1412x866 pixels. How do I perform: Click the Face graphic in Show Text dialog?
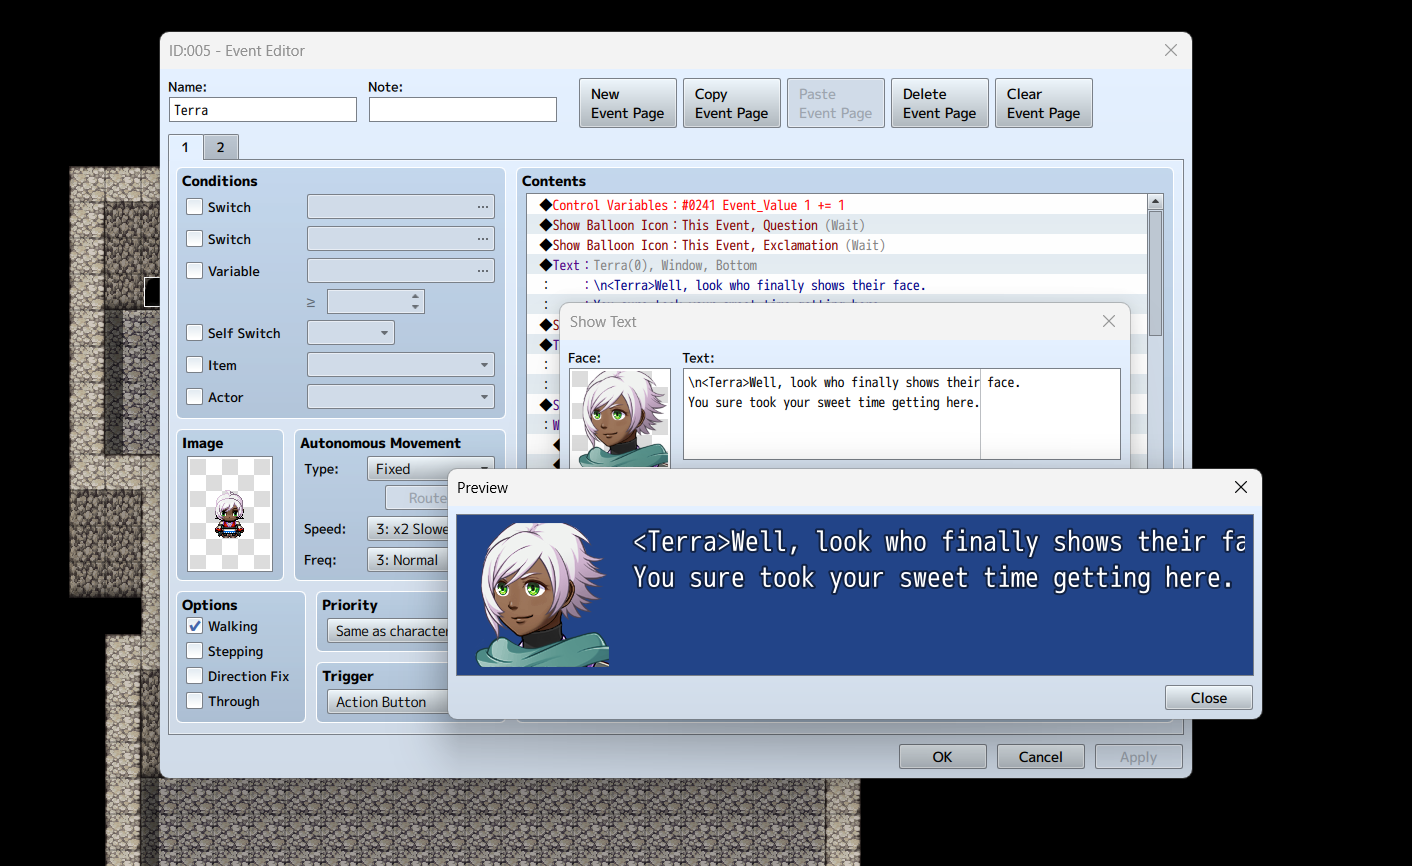[619, 420]
